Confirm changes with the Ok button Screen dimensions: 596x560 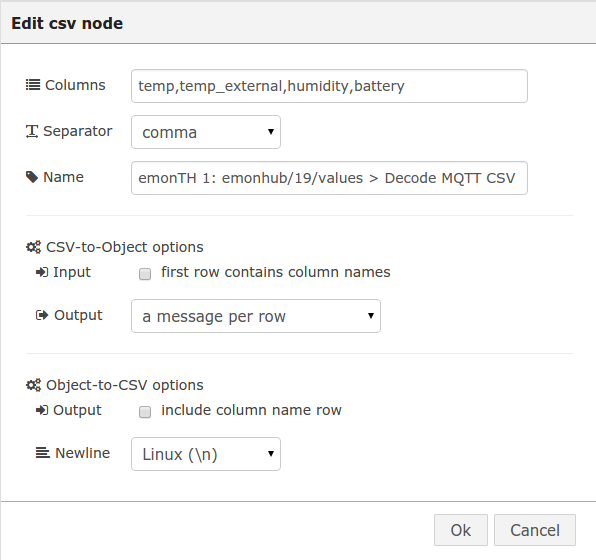[x=461, y=530]
